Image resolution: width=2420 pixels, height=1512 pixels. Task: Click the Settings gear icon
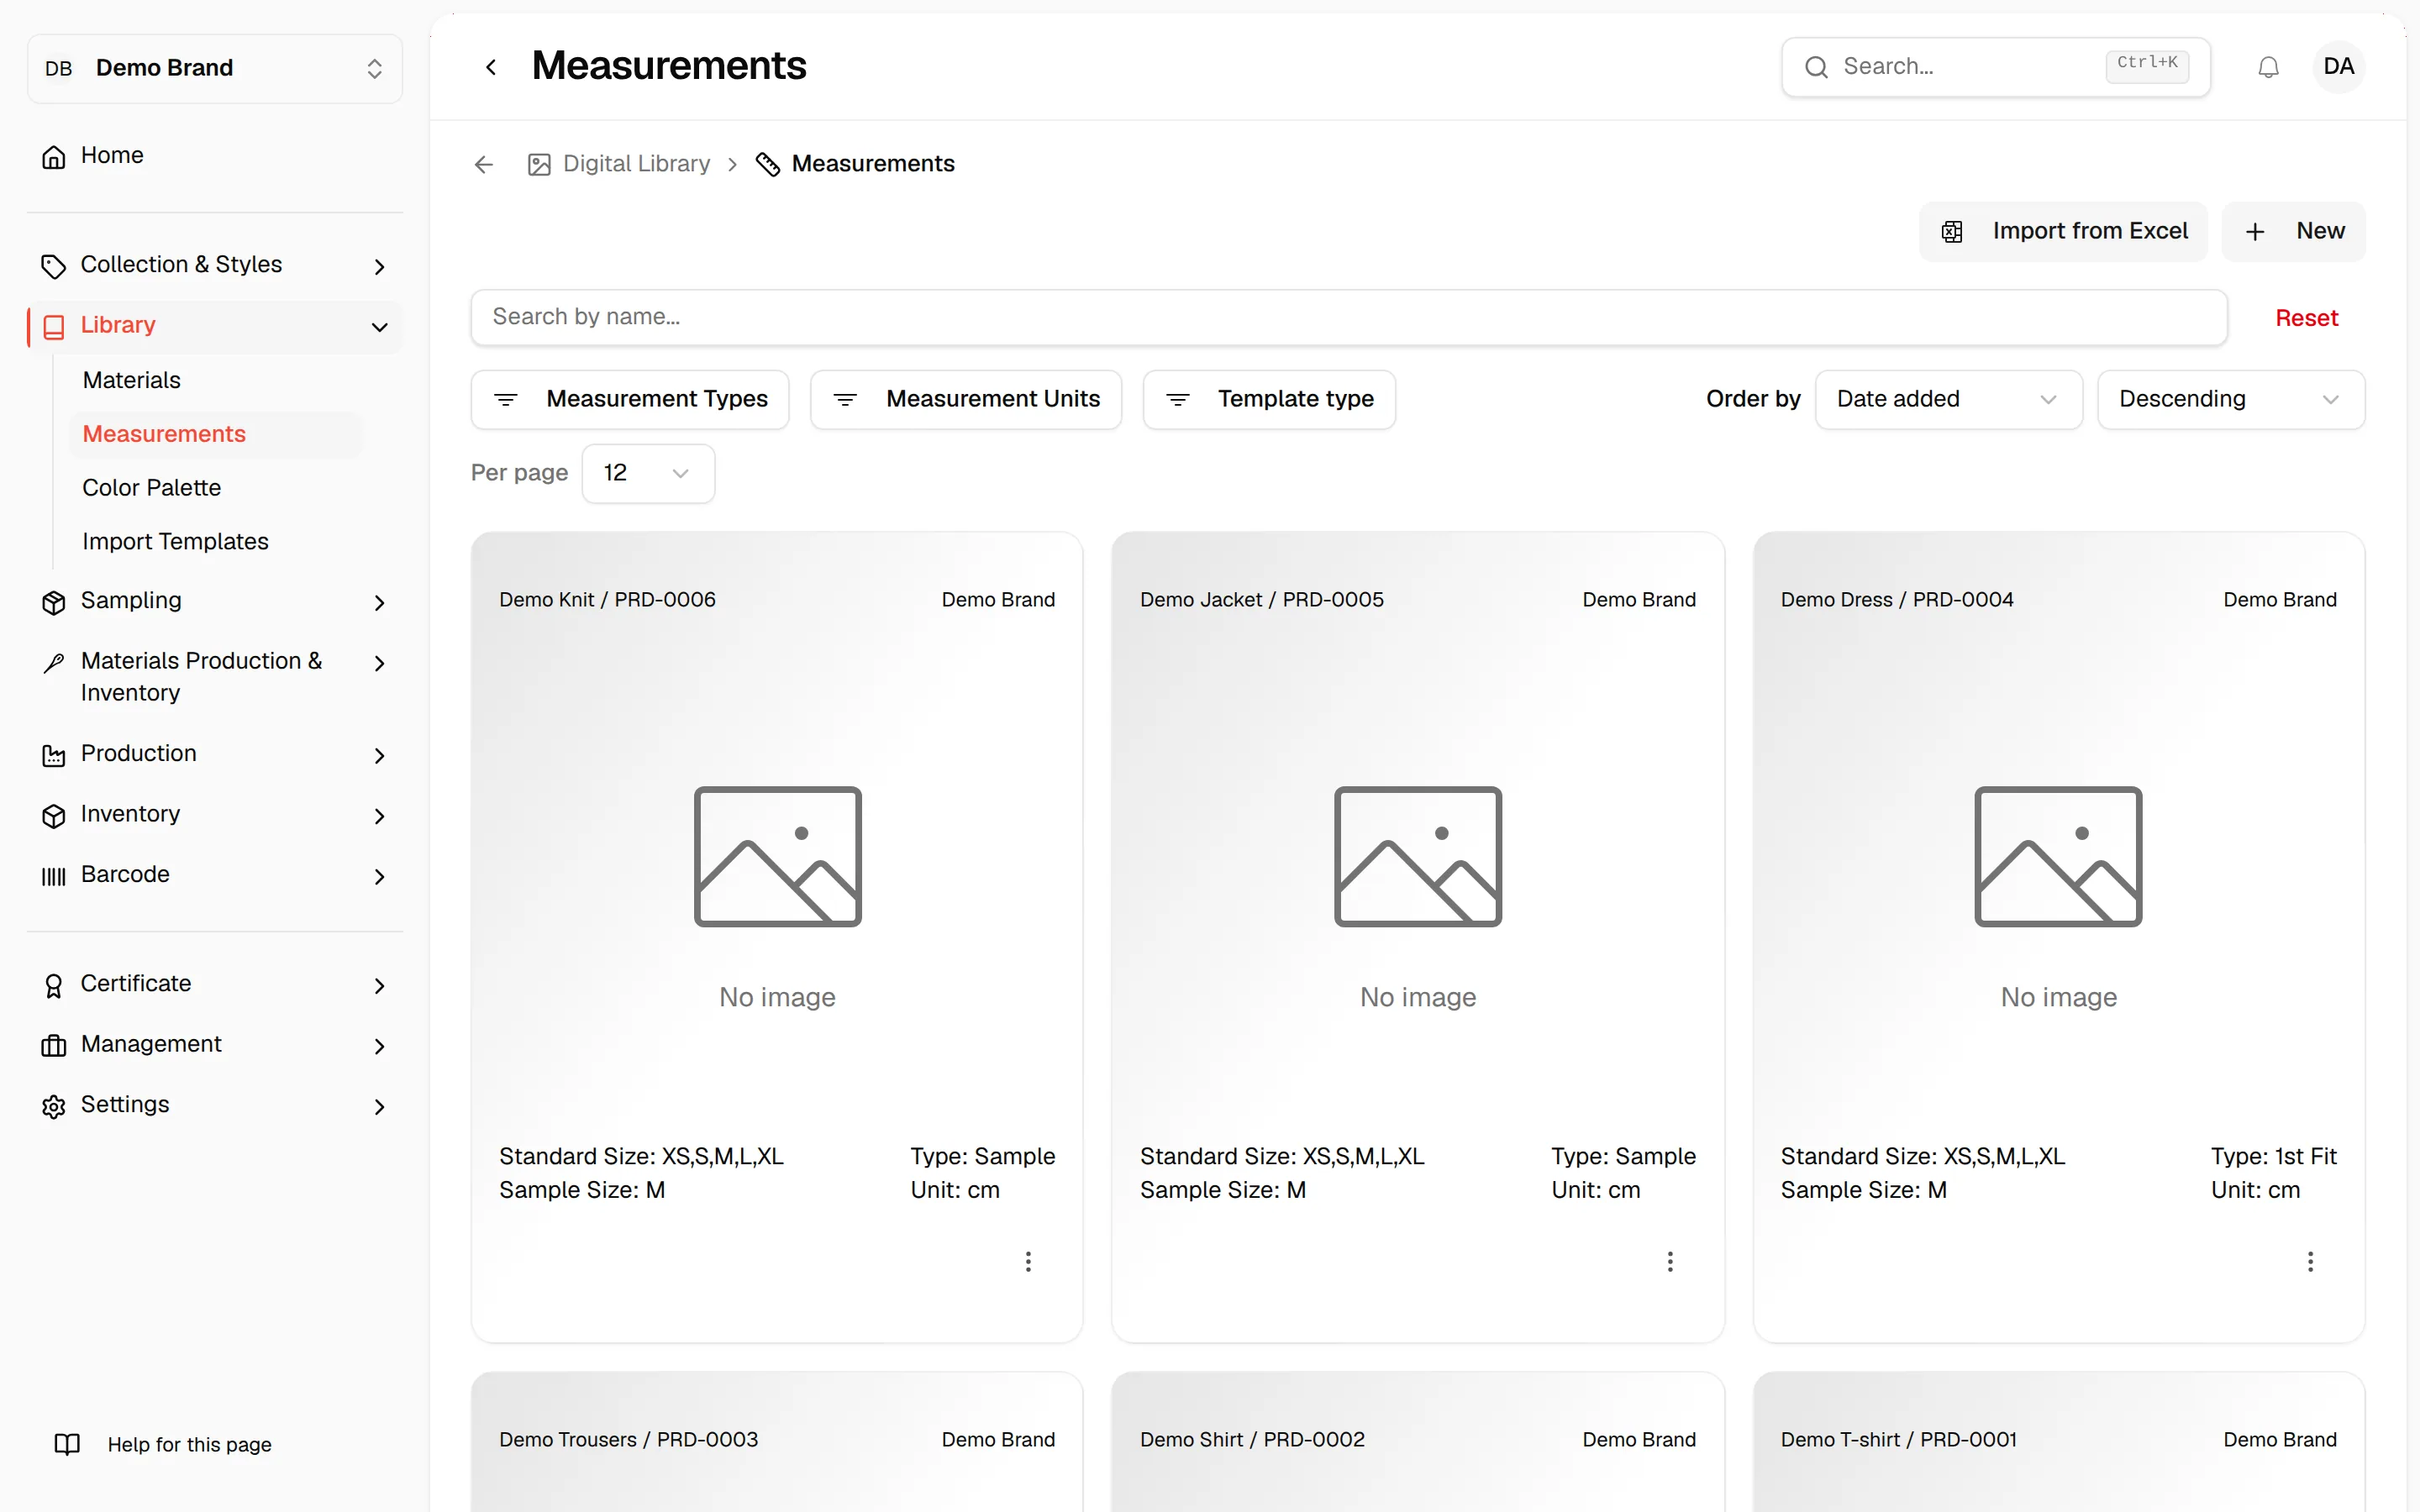[54, 1106]
